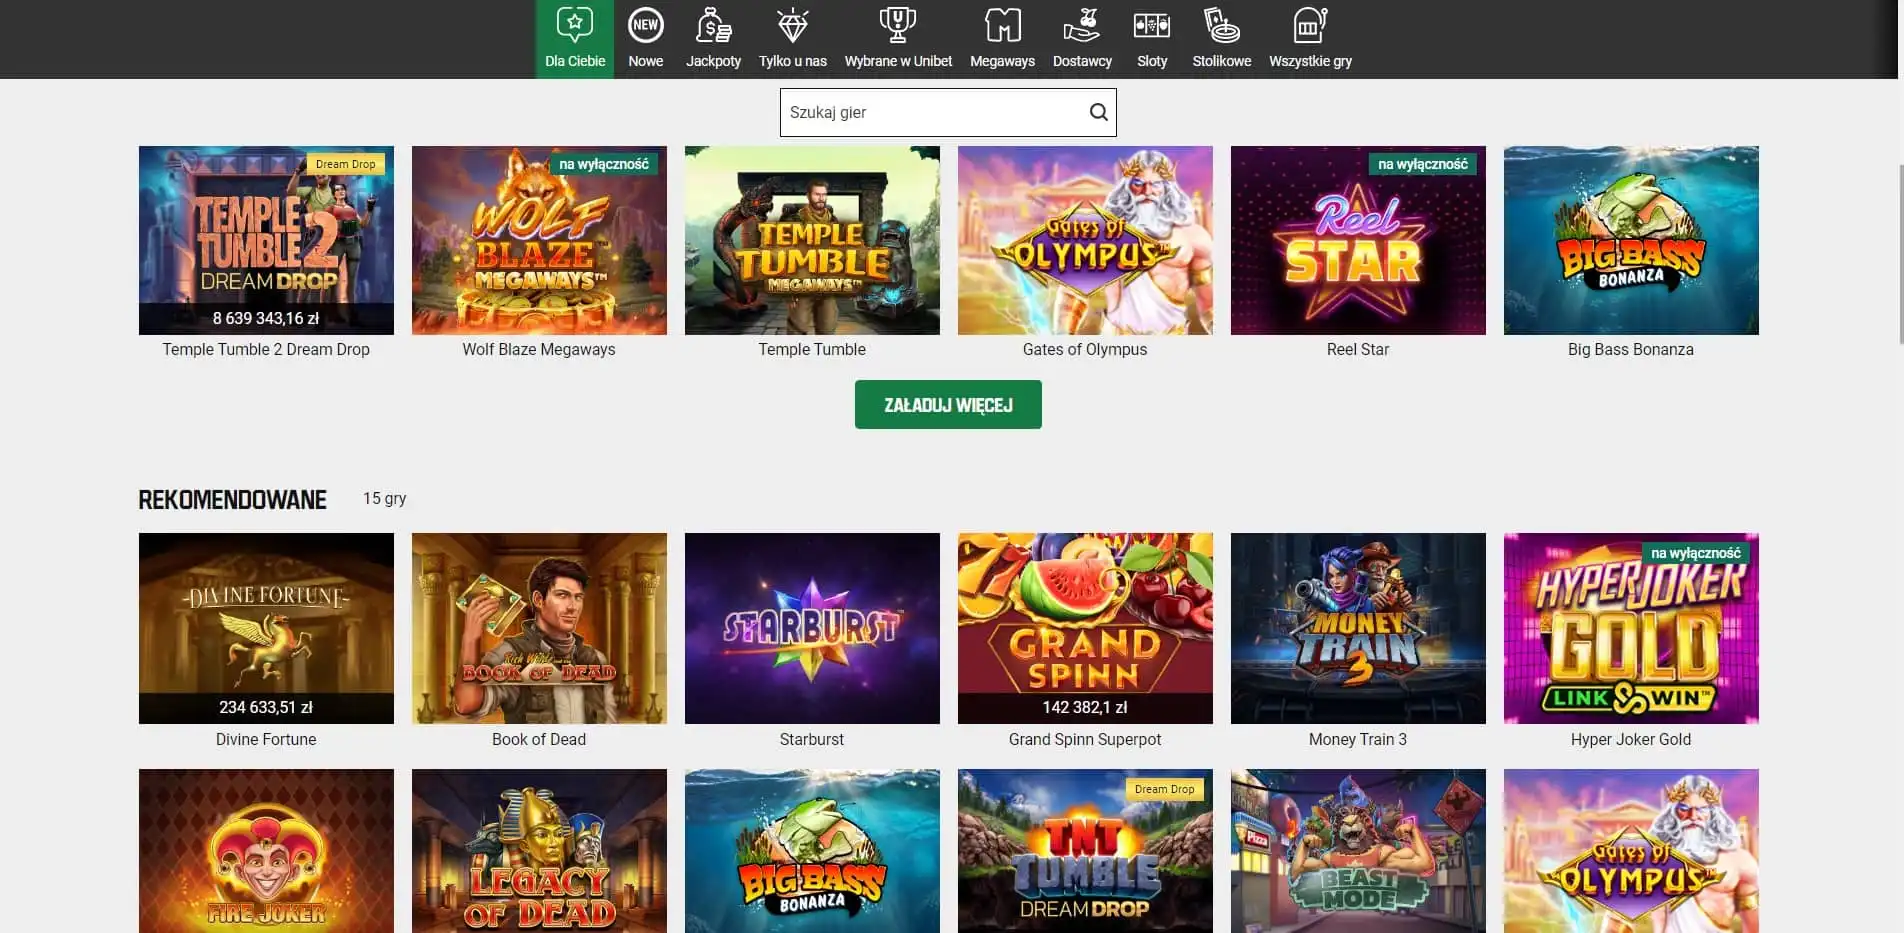The width and height of the screenshot is (1904, 933).
Task: Open TNT Tumble Dream Drop thumbnail
Action: [x=1085, y=851]
